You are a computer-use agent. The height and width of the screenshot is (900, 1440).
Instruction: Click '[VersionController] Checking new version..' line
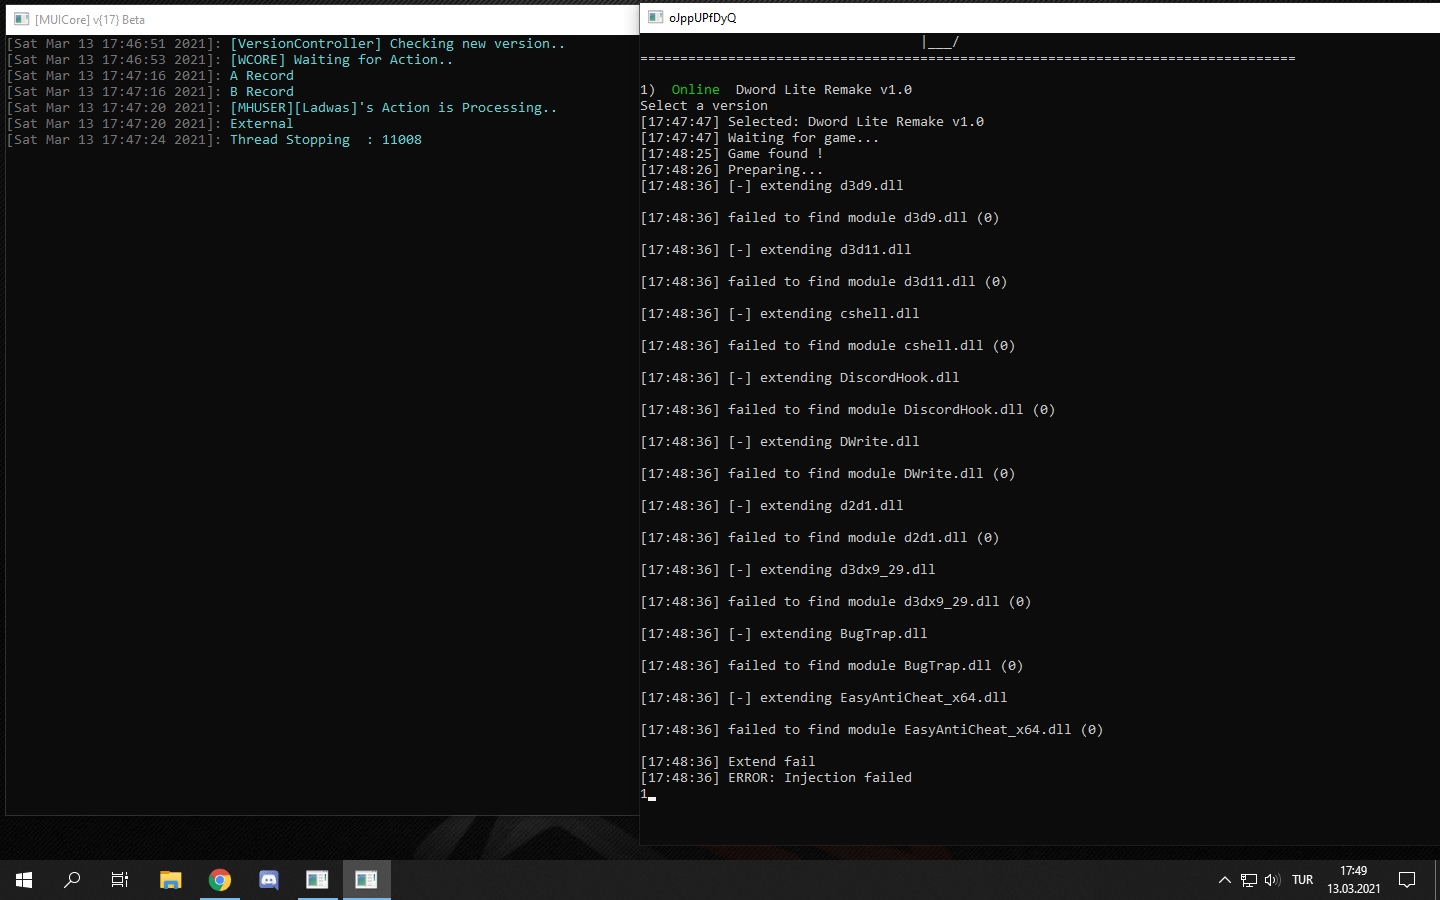coord(398,44)
